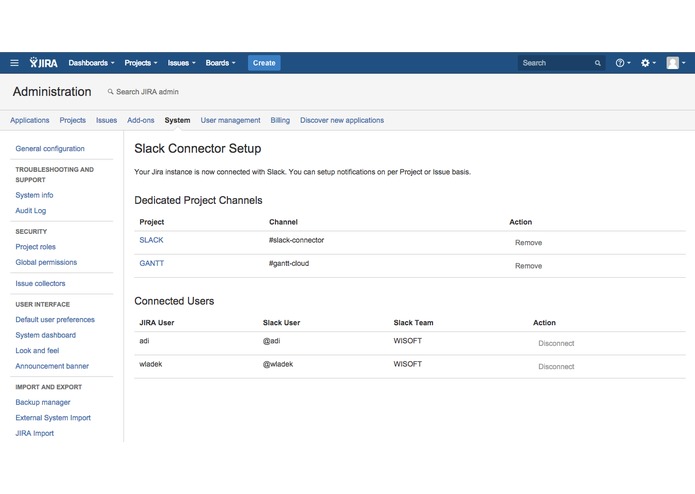Open the settings gear menu
The width and height of the screenshot is (695, 494).
(x=648, y=63)
